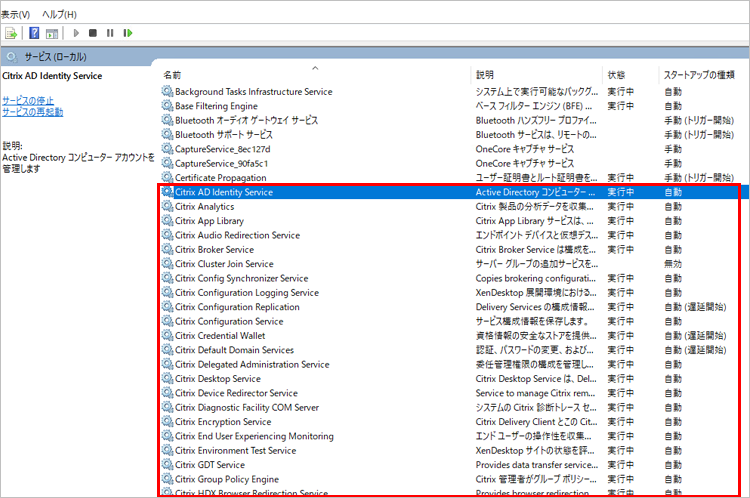Select Citrix Device Redirector Service name
This screenshot has width=750, height=498.
point(236,393)
